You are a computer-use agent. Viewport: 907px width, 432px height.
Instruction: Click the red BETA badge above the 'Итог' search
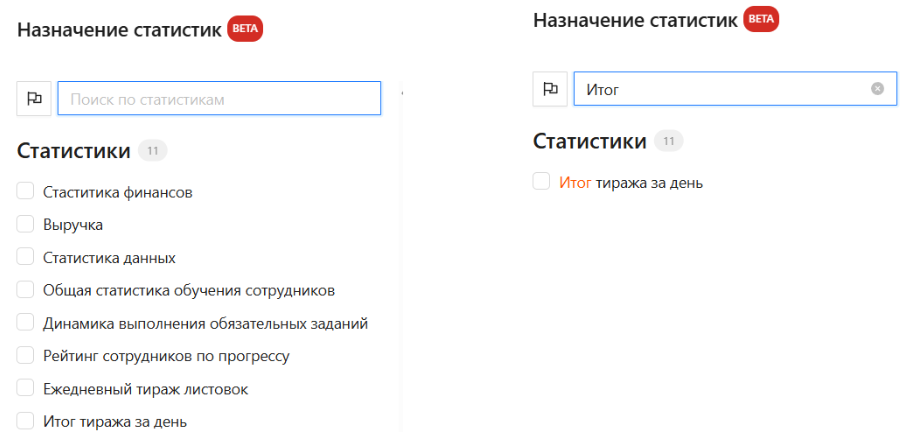tap(761, 19)
